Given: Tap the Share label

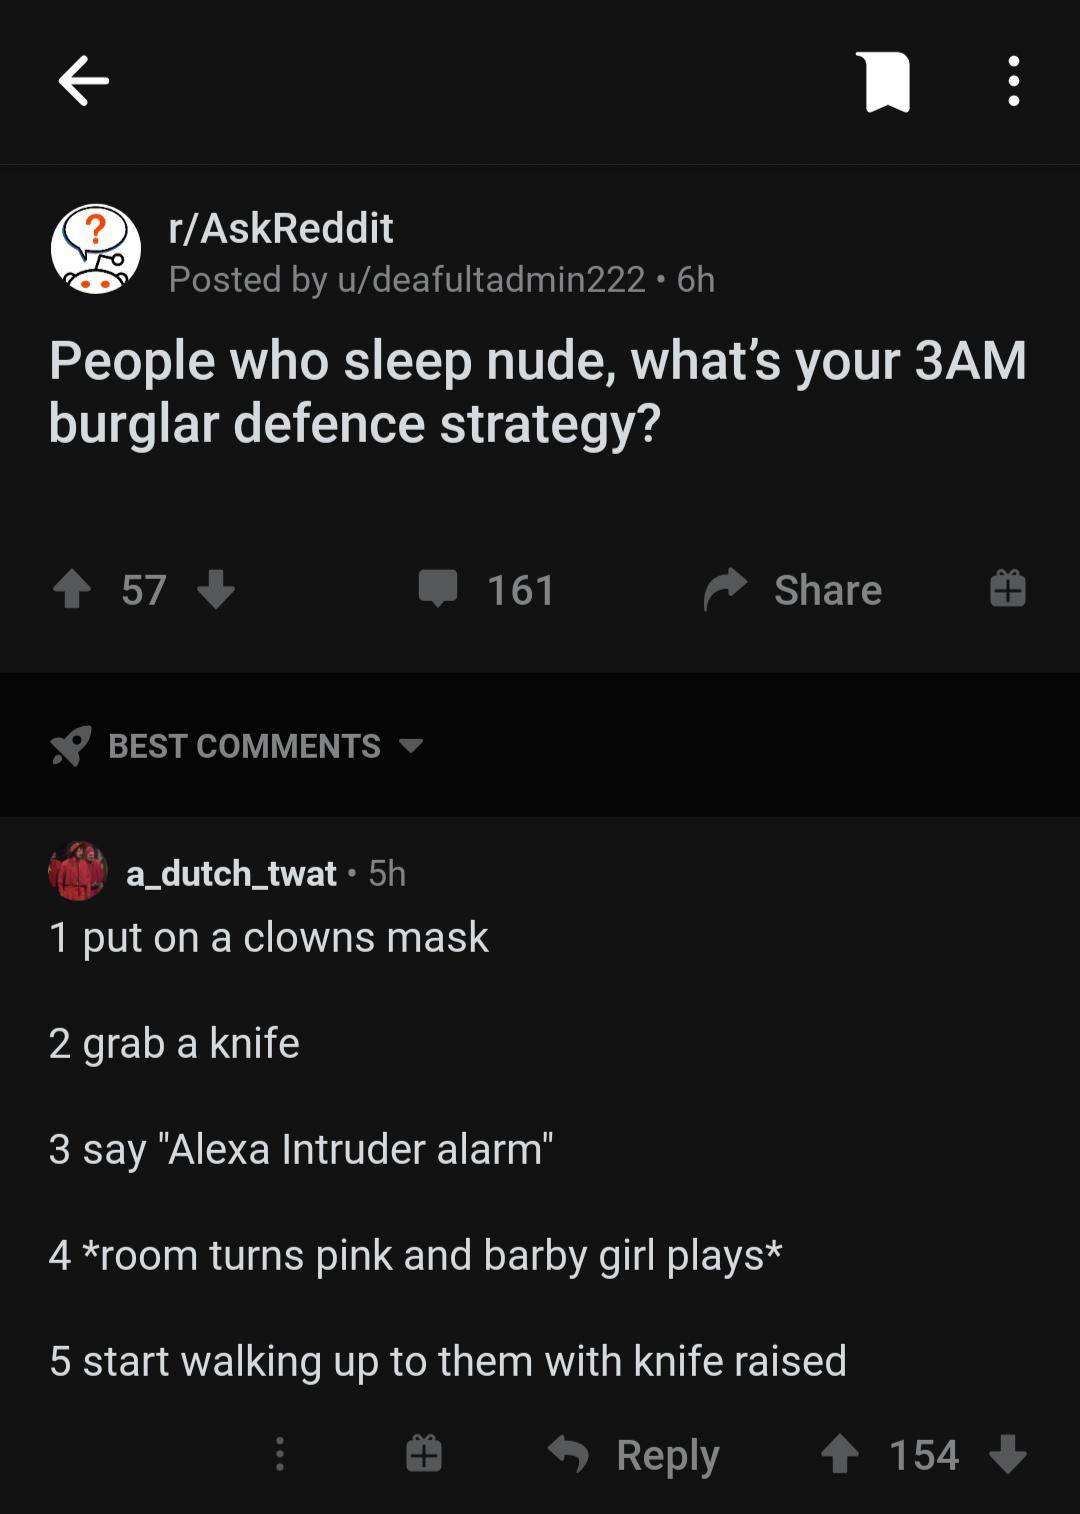Looking at the screenshot, I should [x=828, y=590].
